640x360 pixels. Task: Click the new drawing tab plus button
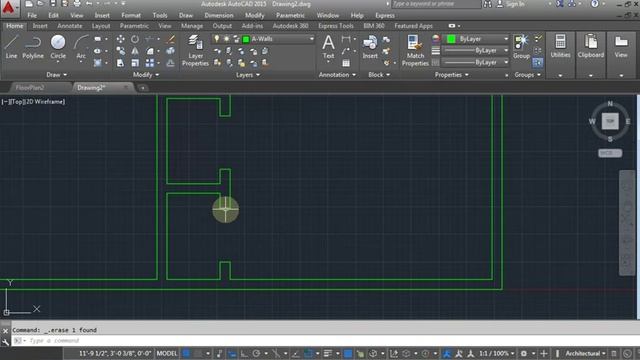point(142,88)
